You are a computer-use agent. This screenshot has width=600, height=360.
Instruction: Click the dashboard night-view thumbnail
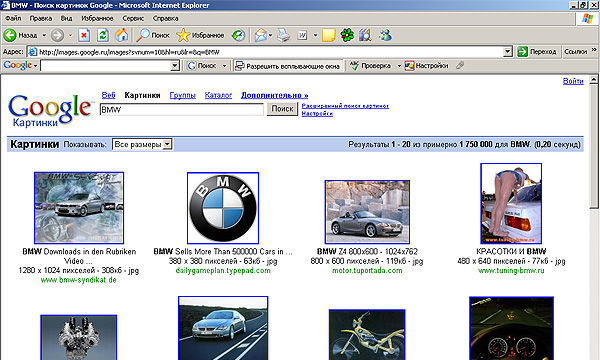(511, 328)
